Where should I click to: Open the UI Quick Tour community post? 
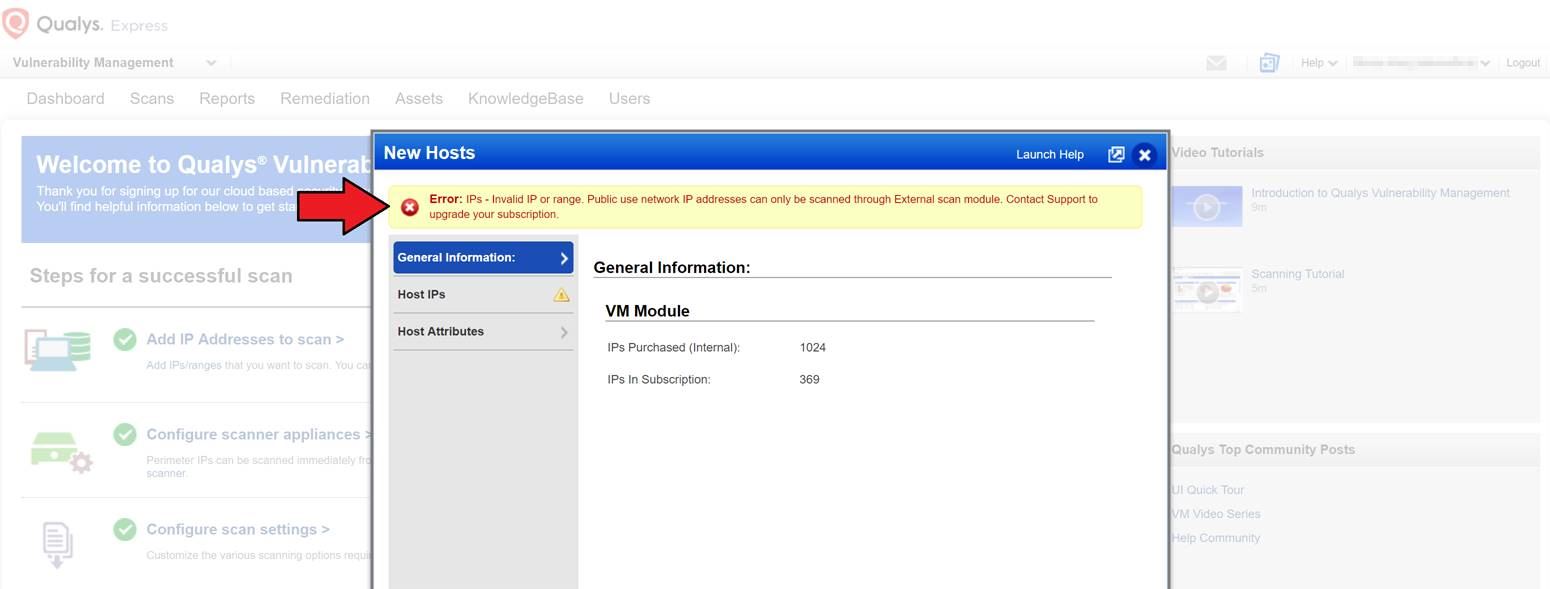click(x=1206, y=489)
